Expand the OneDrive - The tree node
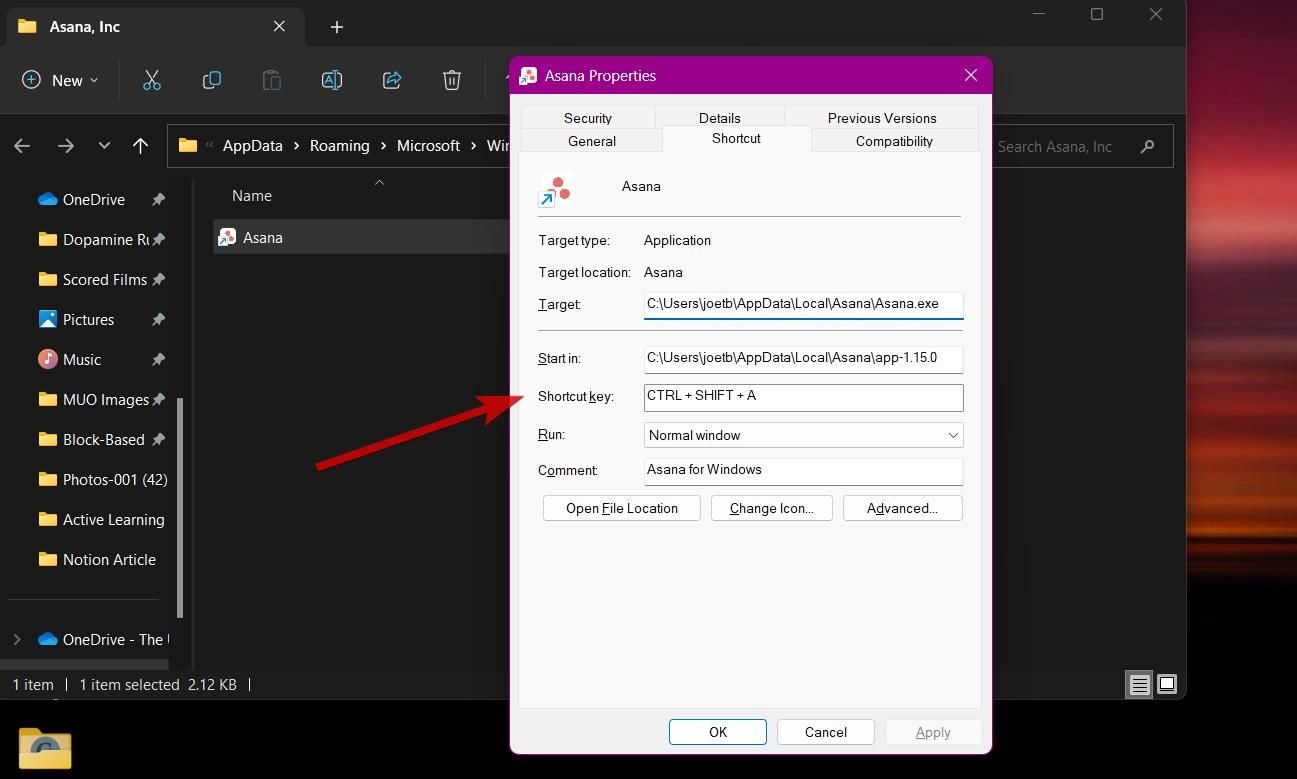1297x779 pixels. [x=17, y=639]
